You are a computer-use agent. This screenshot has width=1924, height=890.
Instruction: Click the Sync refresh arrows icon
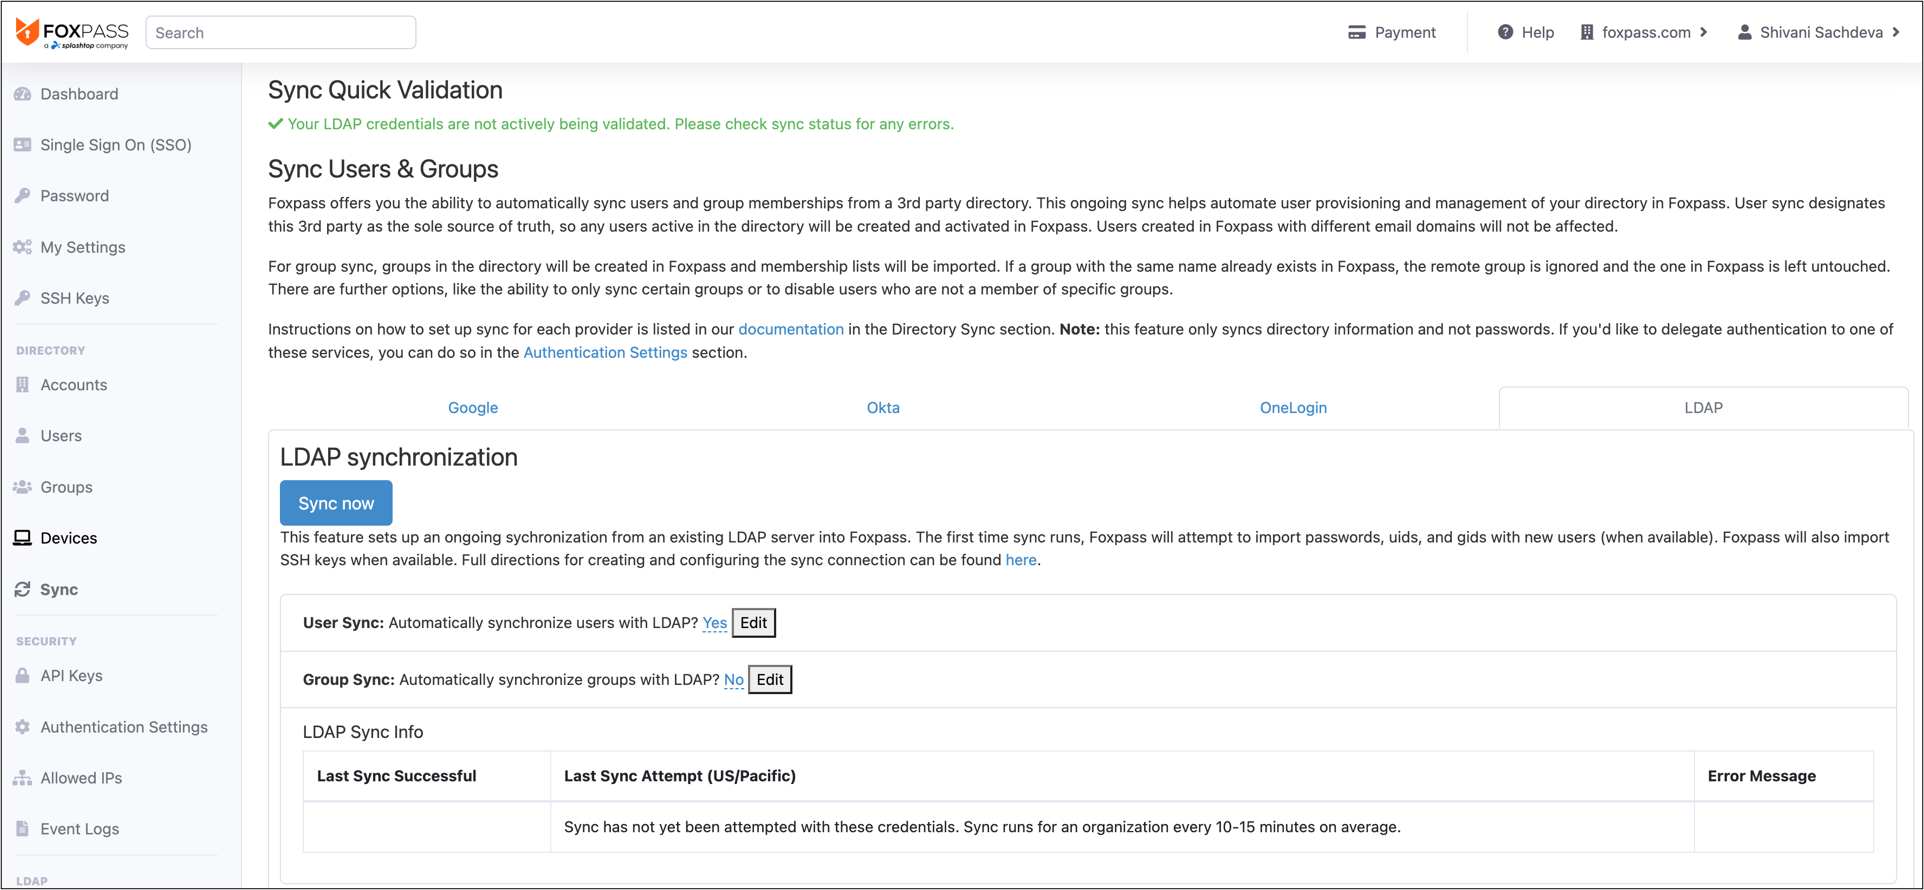[x=22, y=590]
